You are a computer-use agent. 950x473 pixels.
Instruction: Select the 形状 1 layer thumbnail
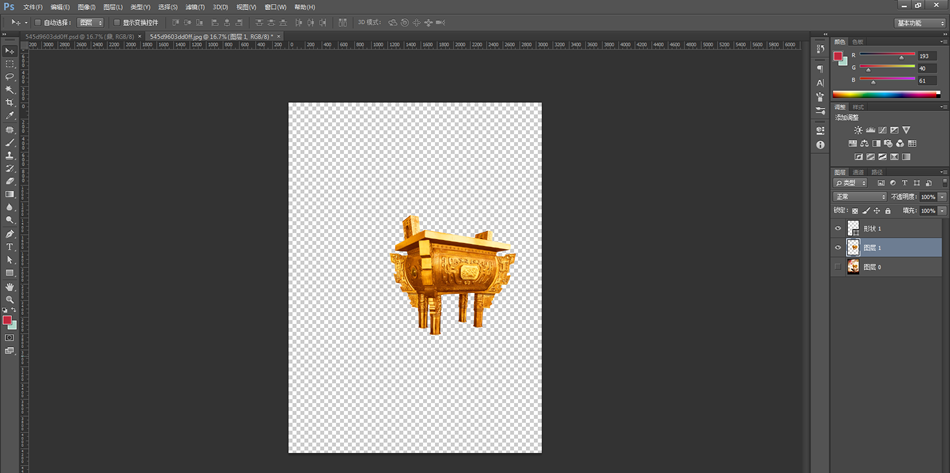pyautogui.click(x=854, y=228)
